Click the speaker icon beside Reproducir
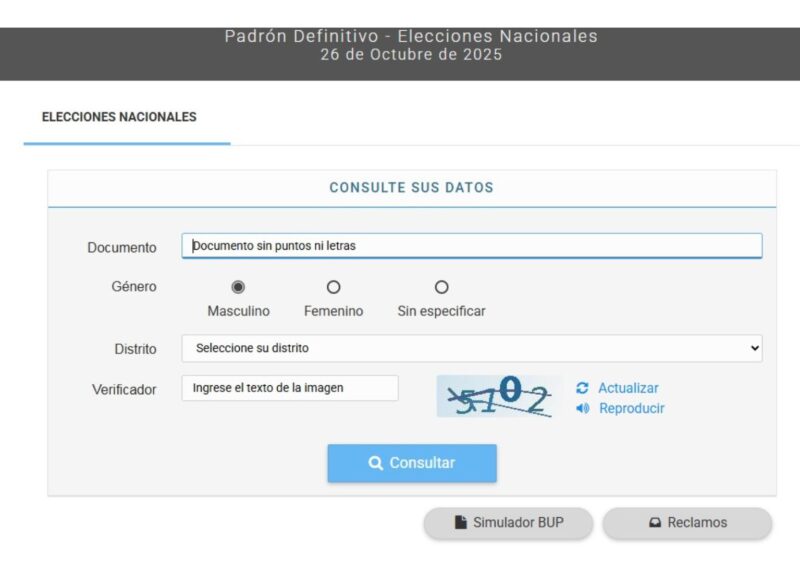This screenshot has height=585, width=800. coord(582,408)
